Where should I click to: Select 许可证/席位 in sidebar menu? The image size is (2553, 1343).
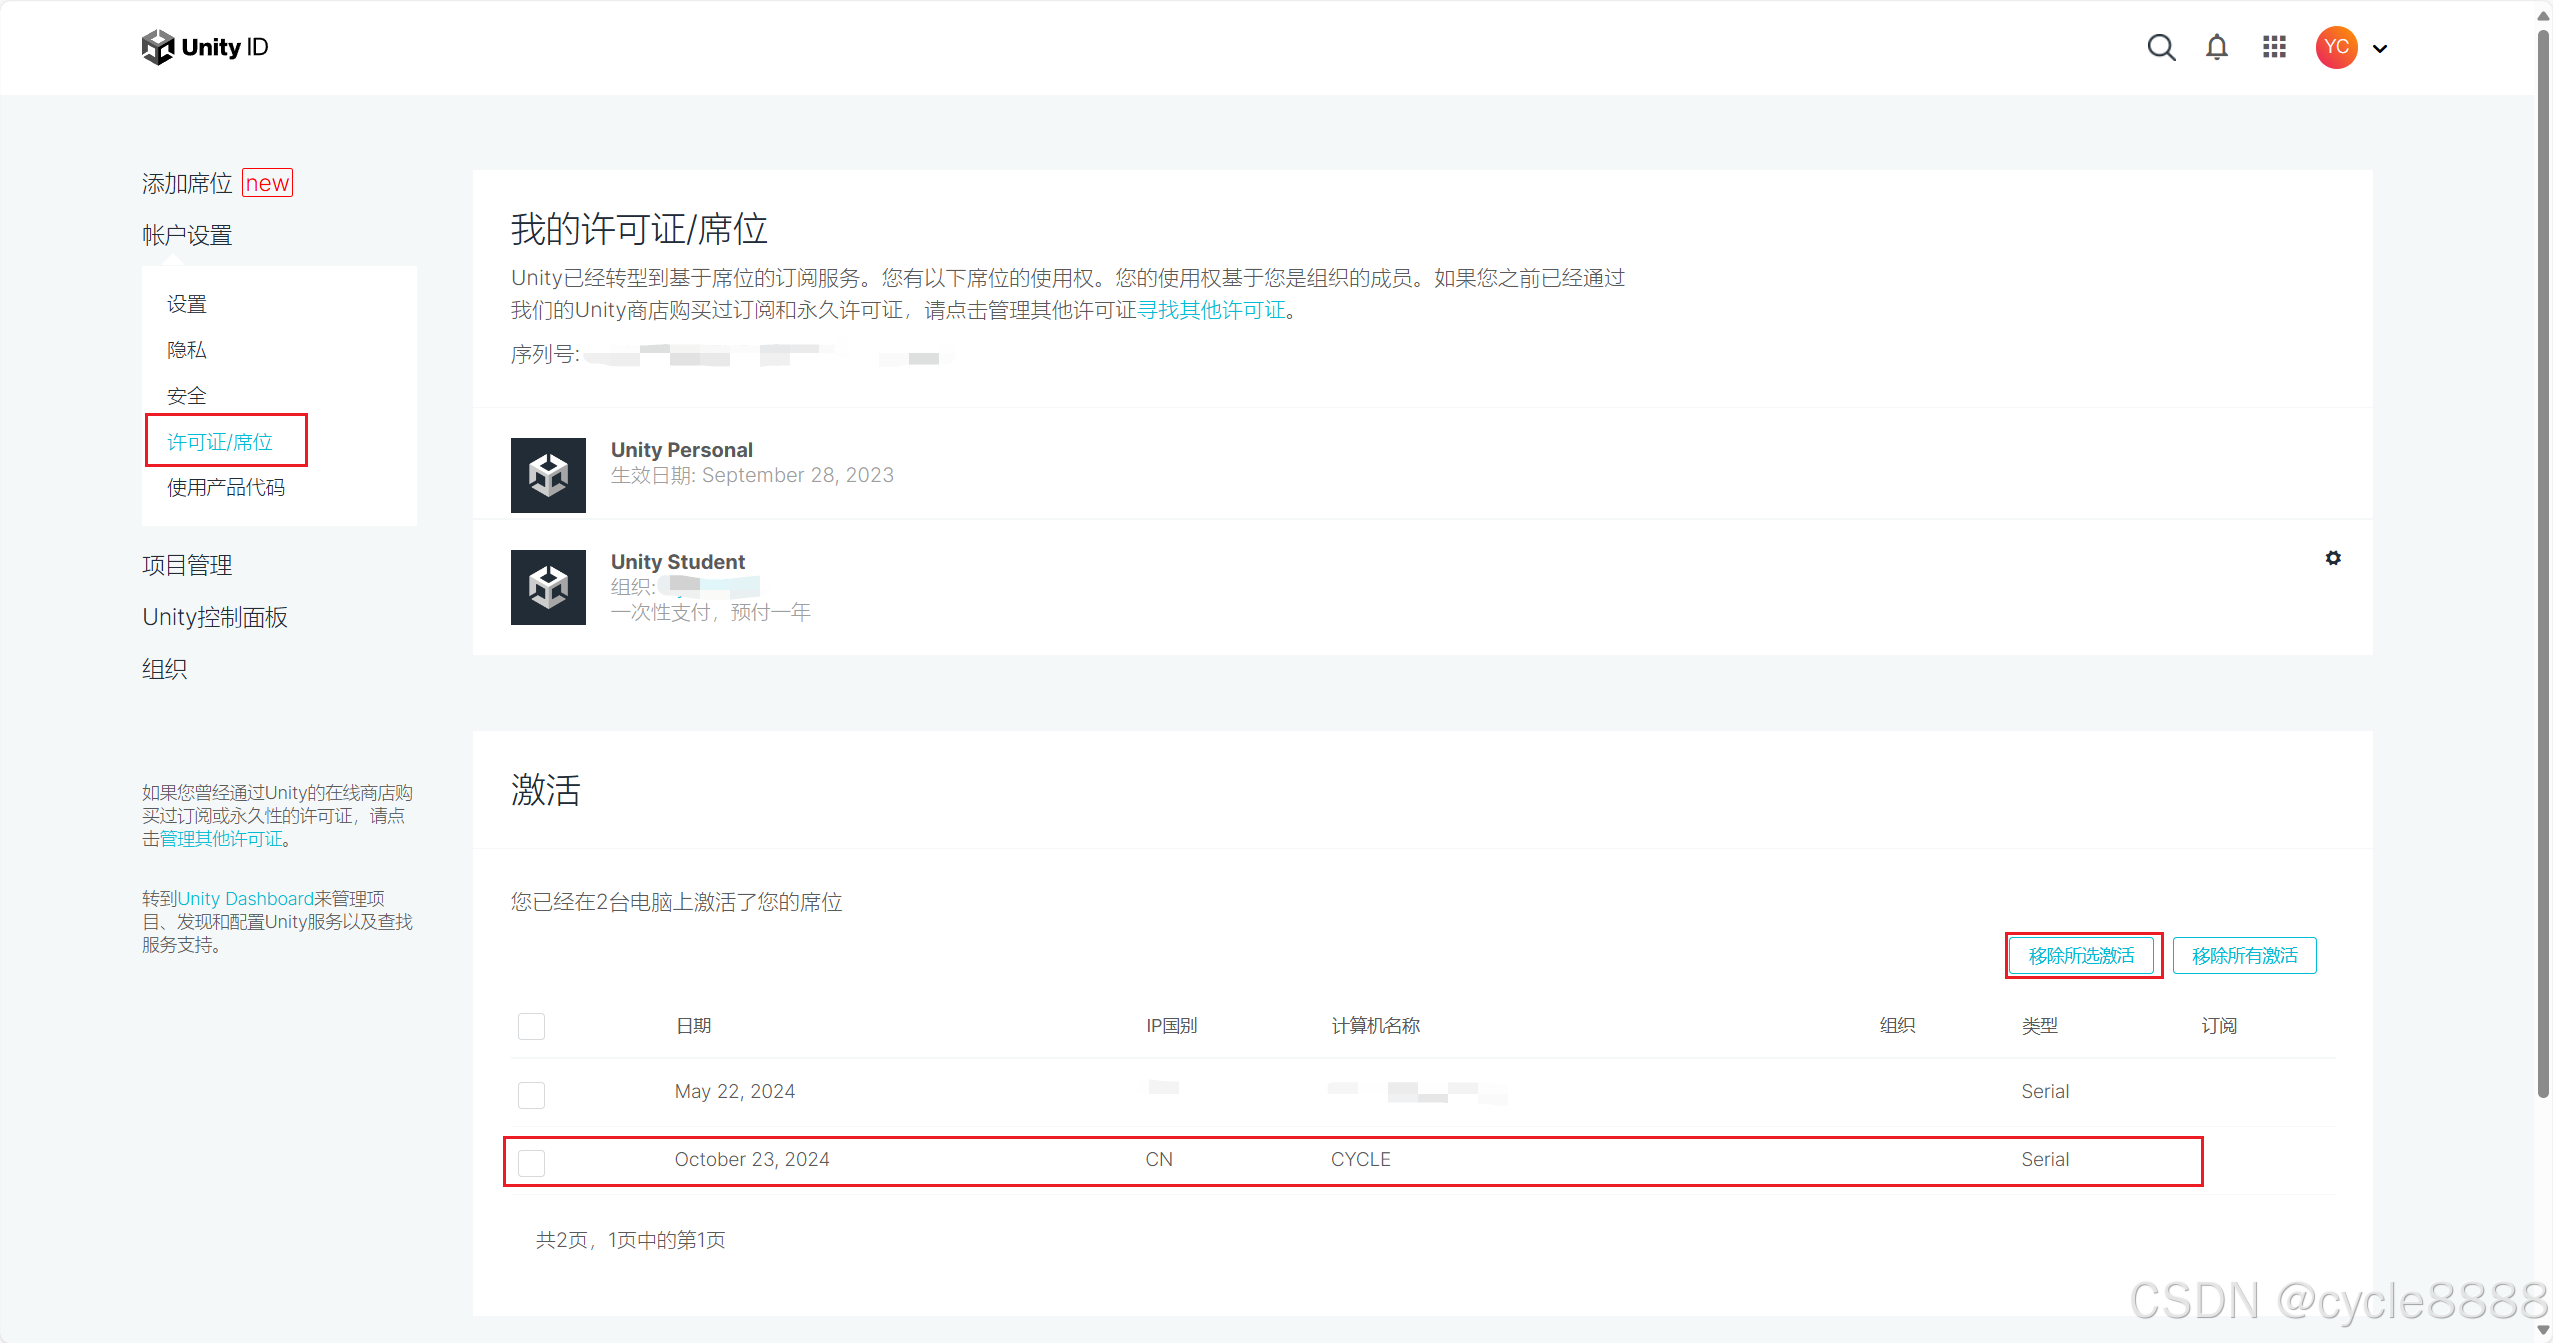(x=220, y=441)
